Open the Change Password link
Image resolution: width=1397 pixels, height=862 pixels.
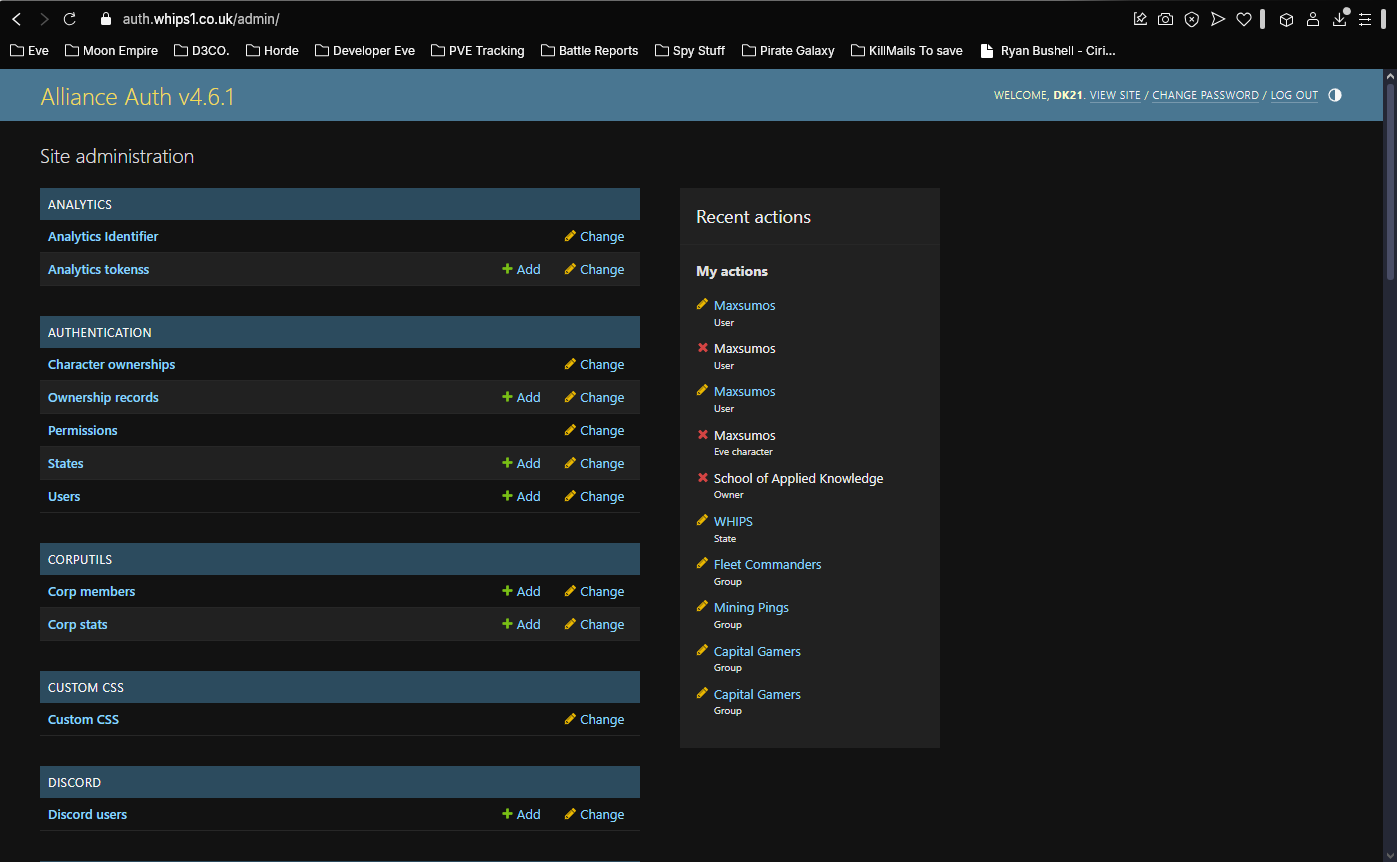coord(1205,95)
